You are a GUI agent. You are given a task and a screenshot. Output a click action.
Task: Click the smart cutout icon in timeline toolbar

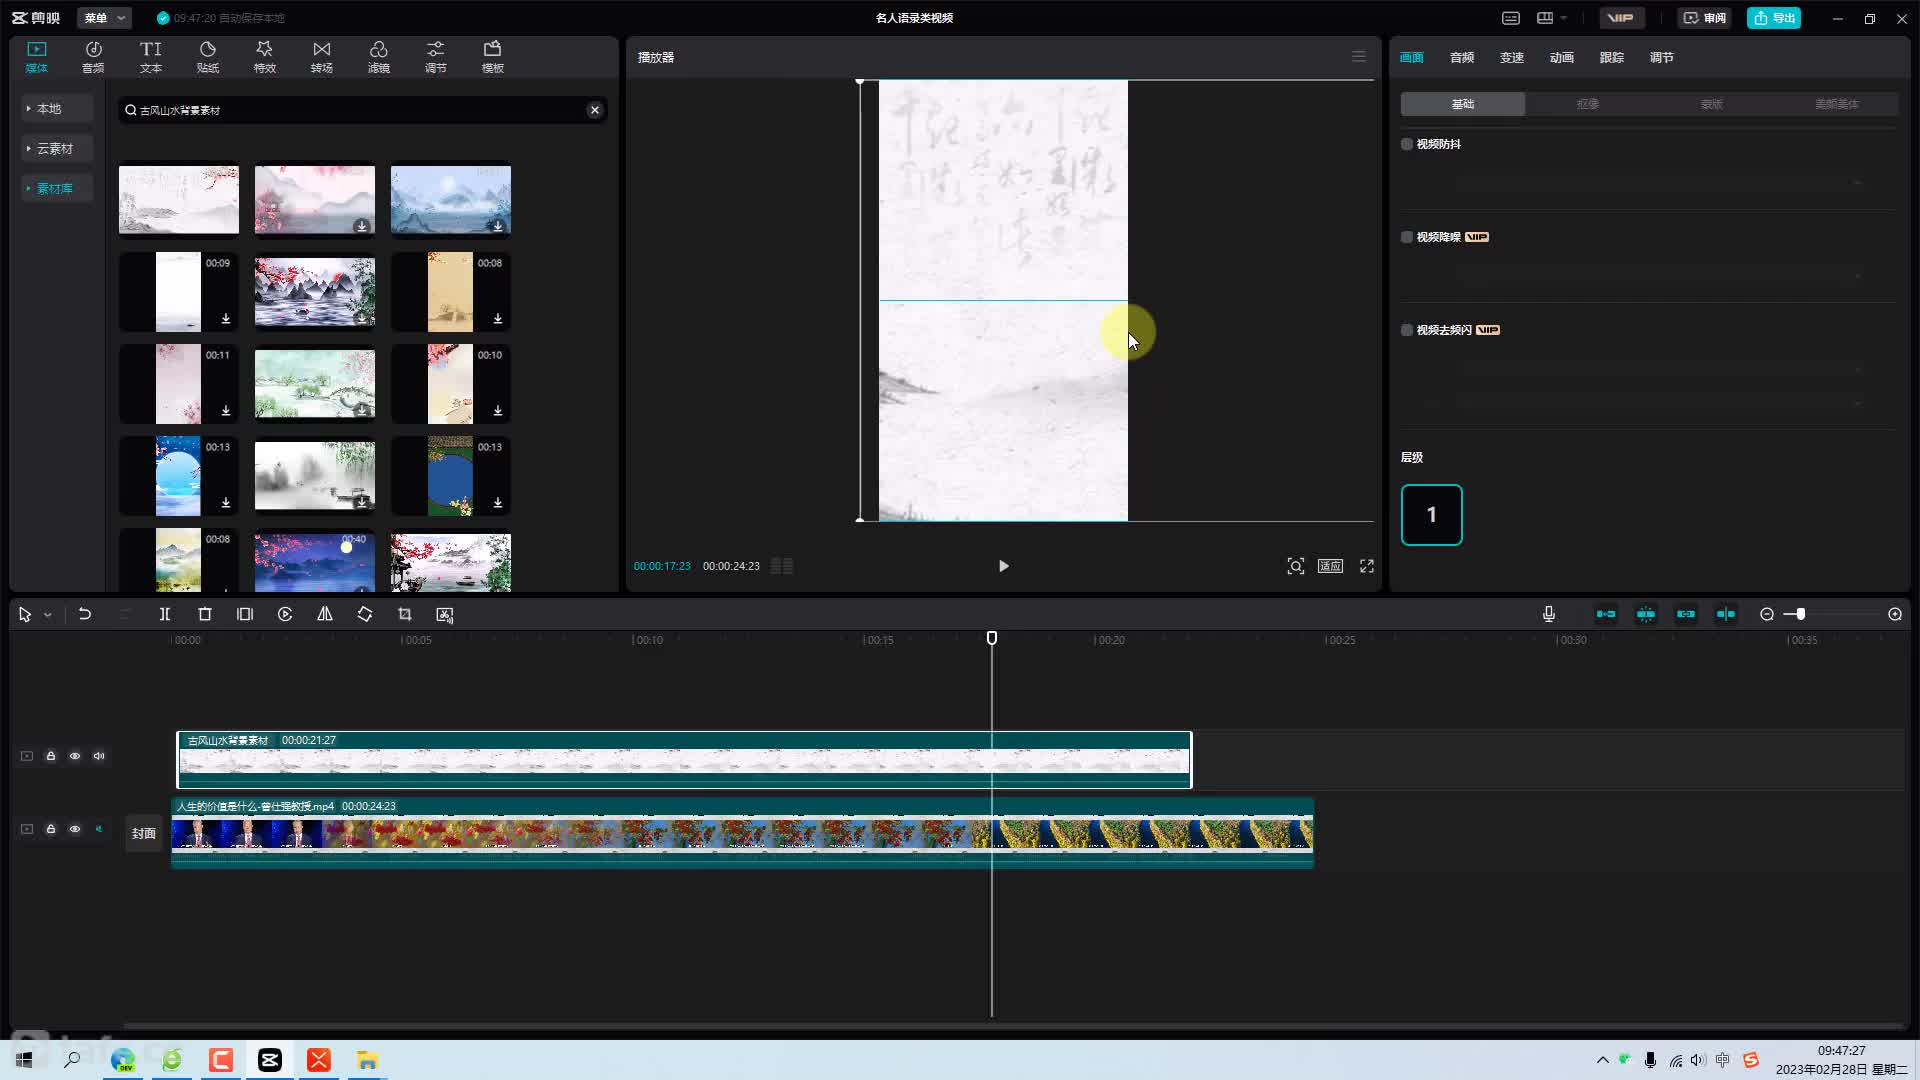445,614
